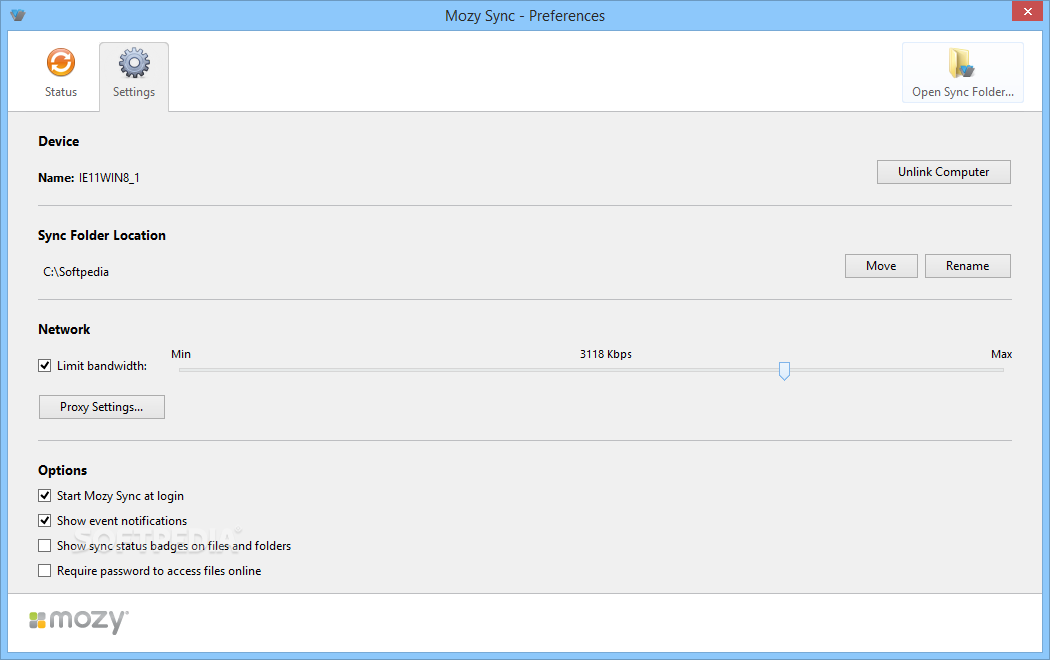Click the mozy logo at the bottom
This screenshot has height=660, width=1050.
[x=78, y=621]
